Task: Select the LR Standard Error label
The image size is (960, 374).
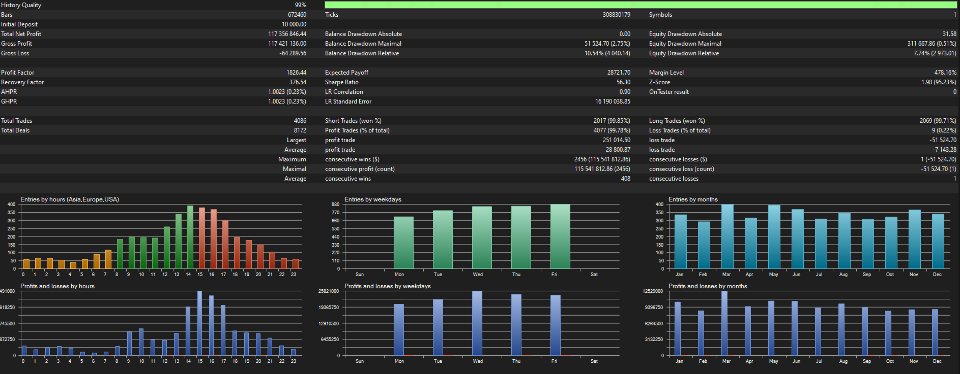Action: pyautogui.click(x=347, y=102)
